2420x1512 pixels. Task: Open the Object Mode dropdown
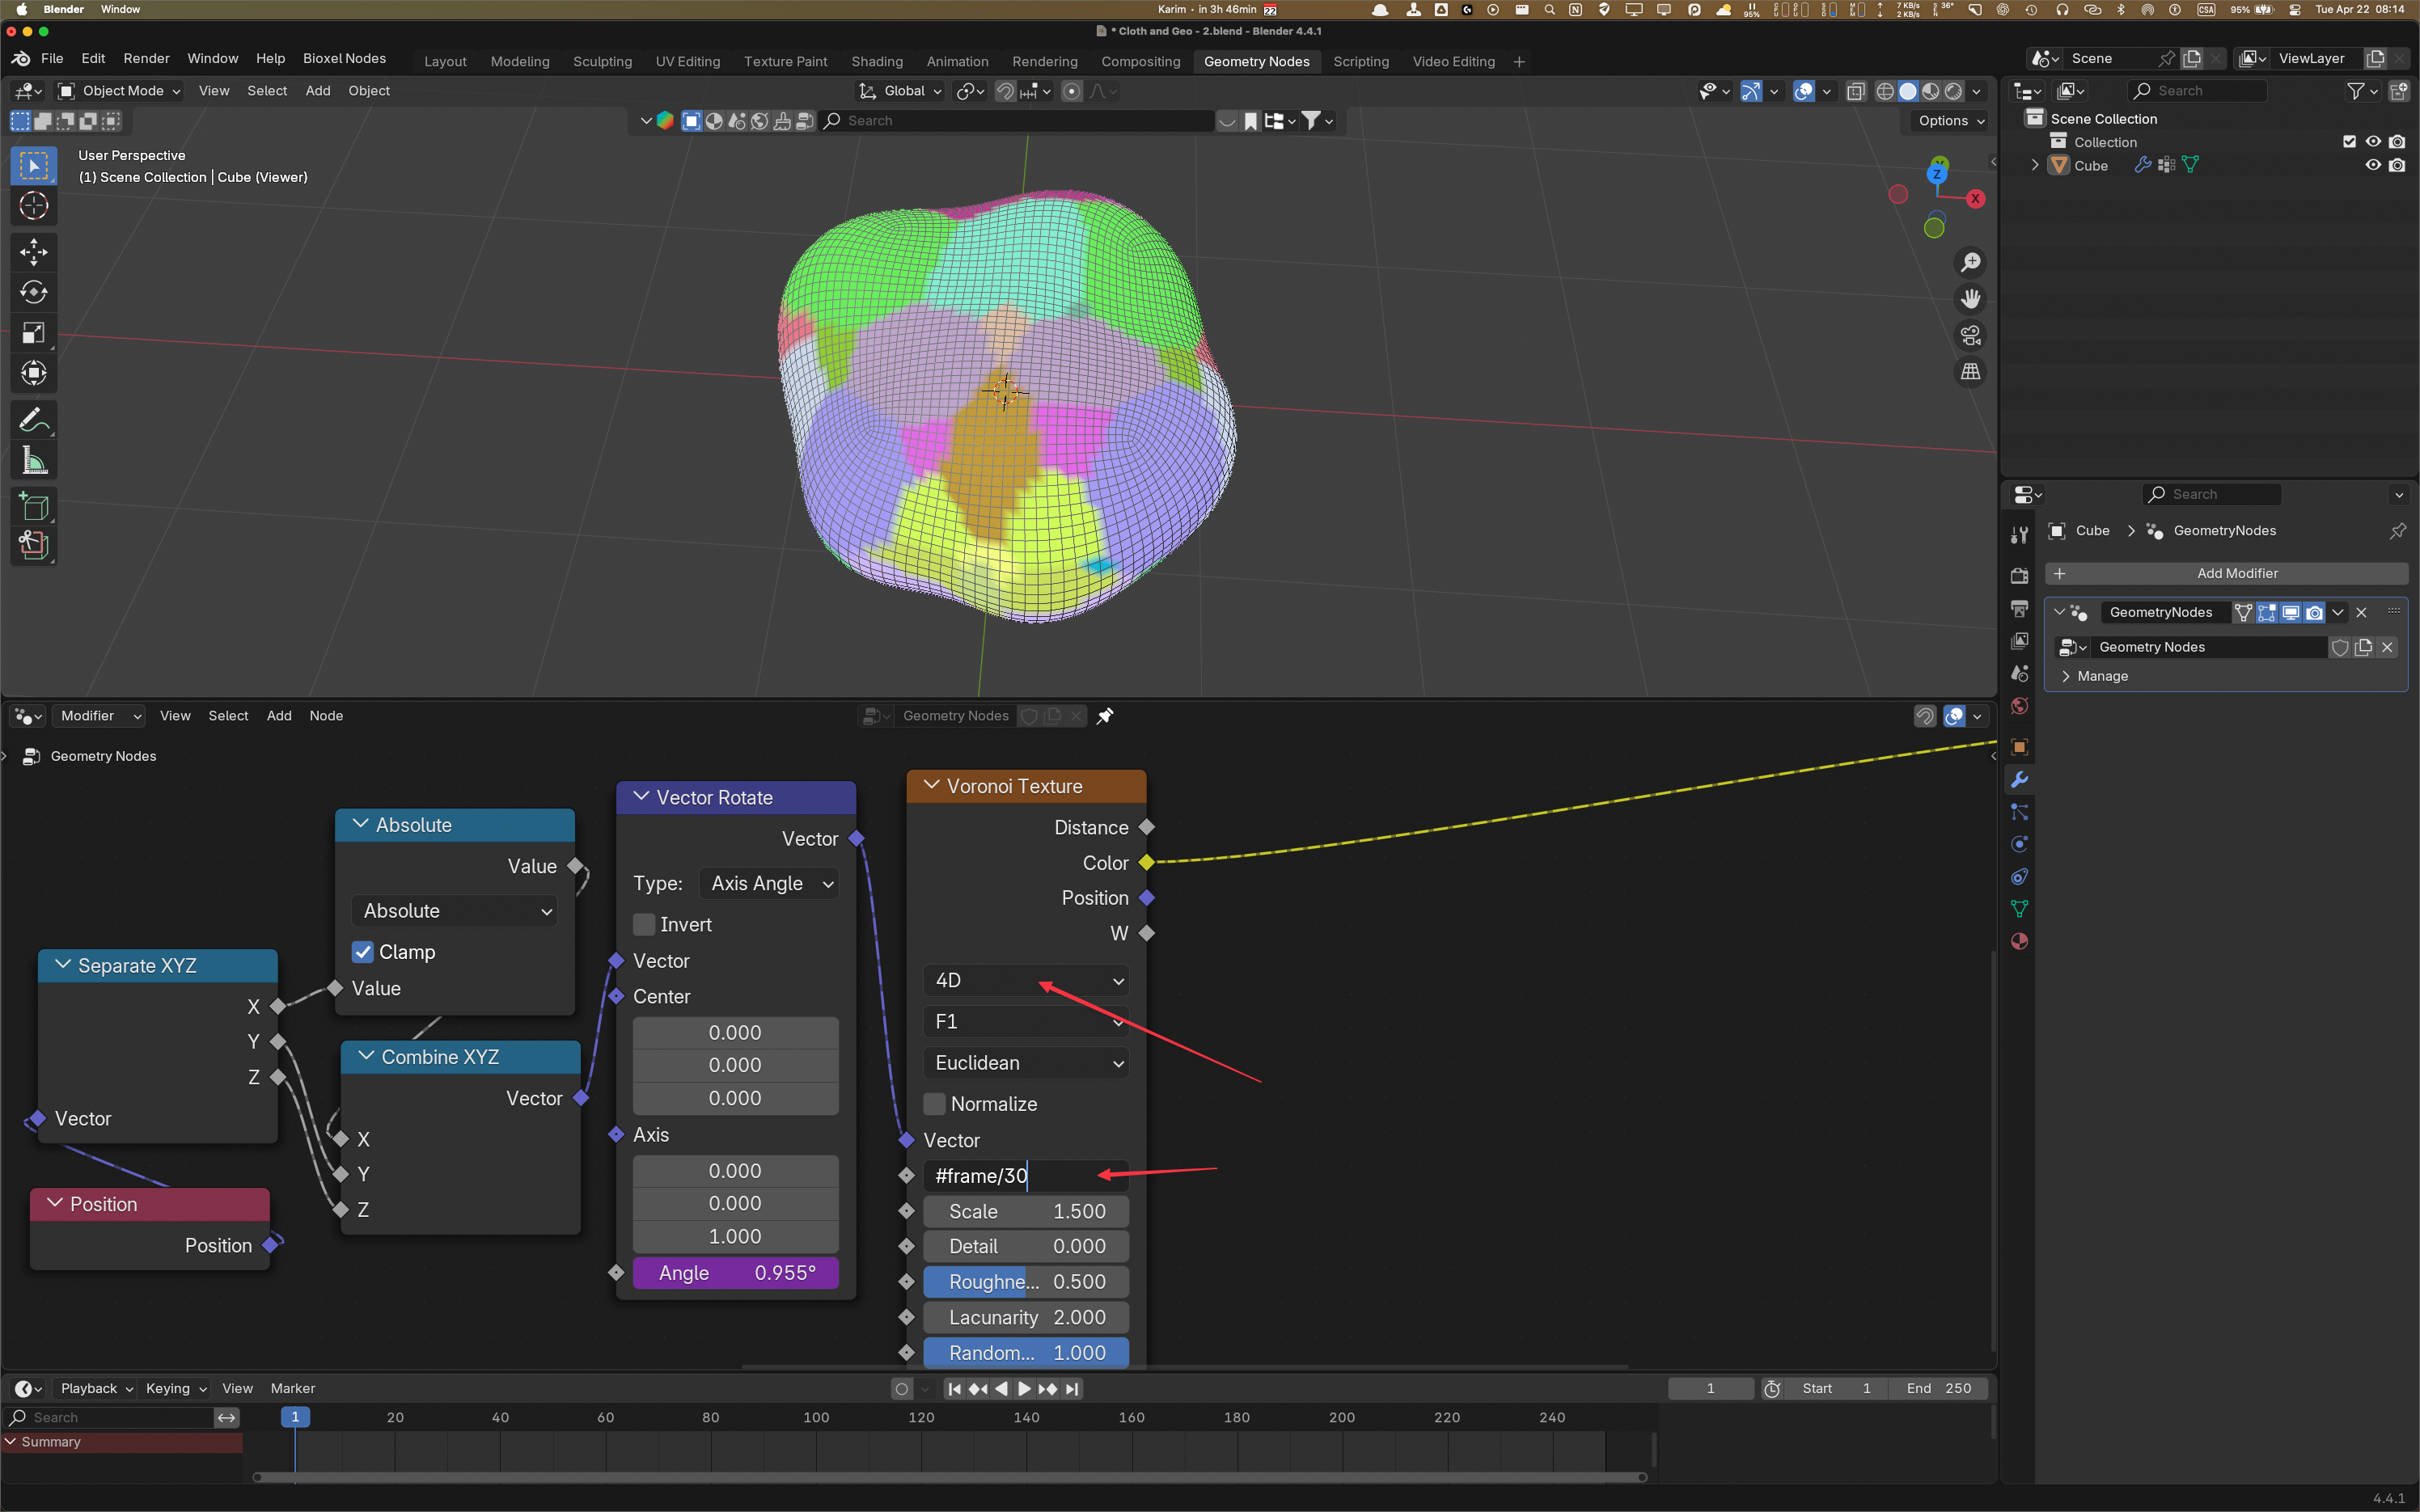coord(119,91)
